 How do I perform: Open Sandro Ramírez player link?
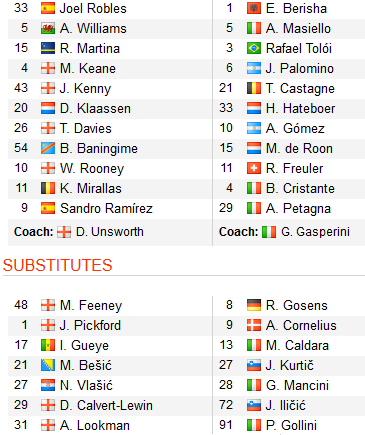tap(106, 209)
